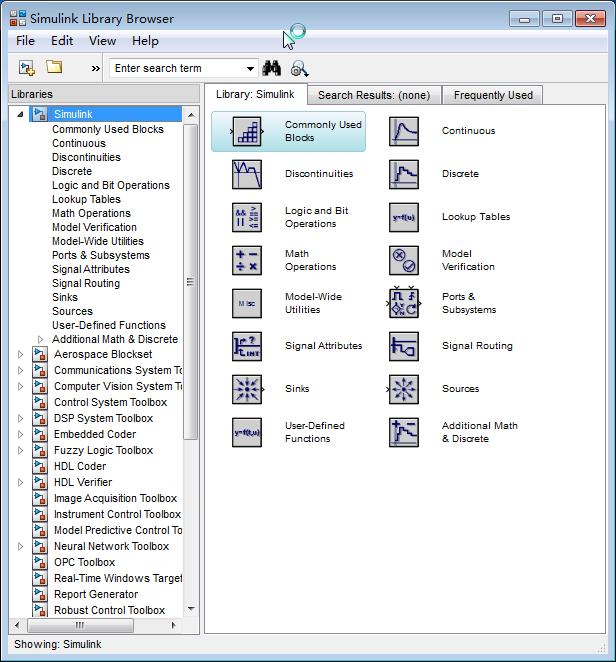Create a new model from toolbar

click(27, 68)
